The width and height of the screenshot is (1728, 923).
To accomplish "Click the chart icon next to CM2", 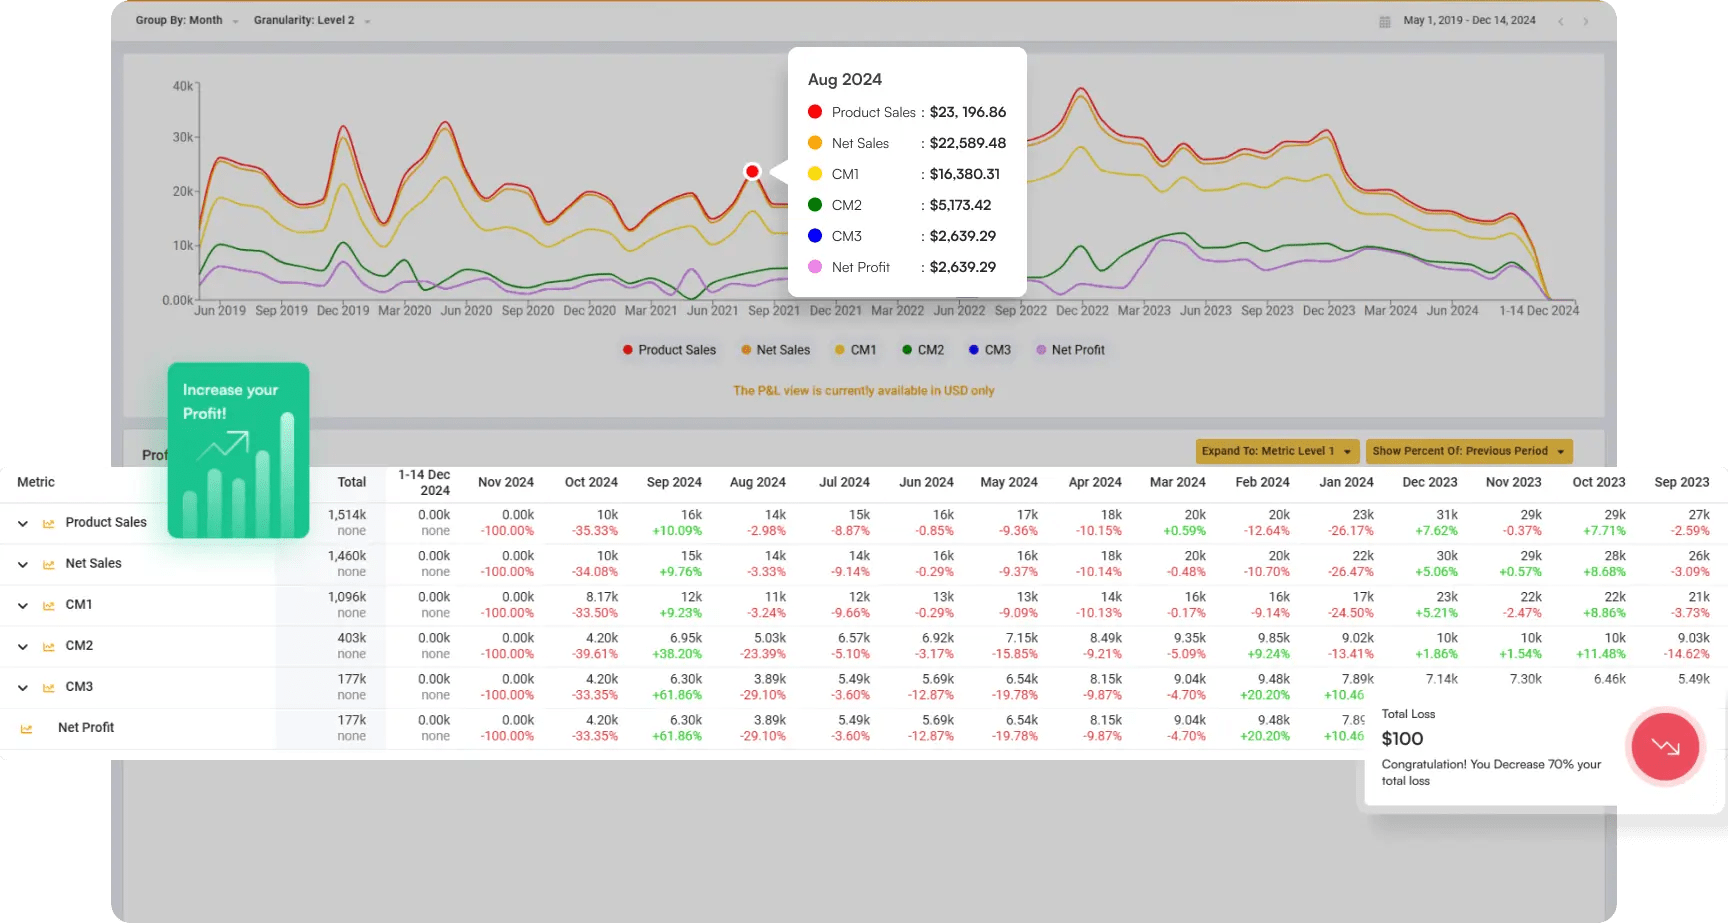I will pos(48,646).
